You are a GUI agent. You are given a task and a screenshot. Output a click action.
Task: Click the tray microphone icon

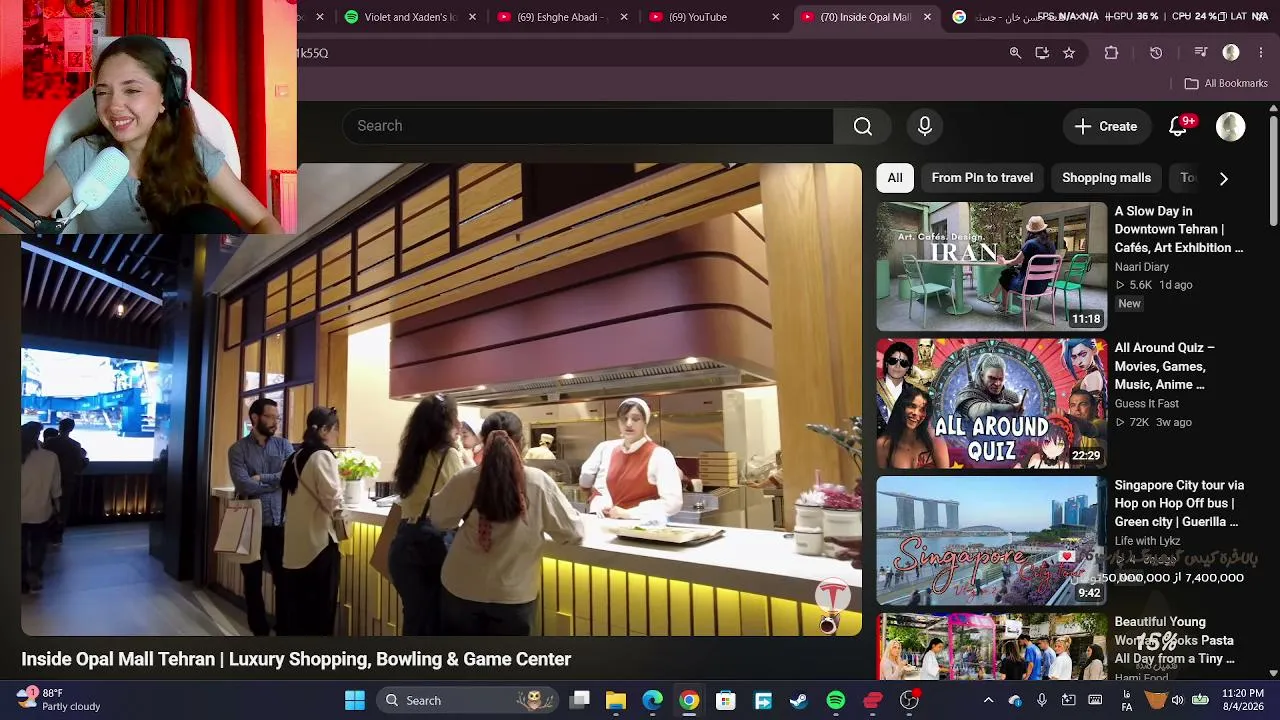tap(1042, 700)
